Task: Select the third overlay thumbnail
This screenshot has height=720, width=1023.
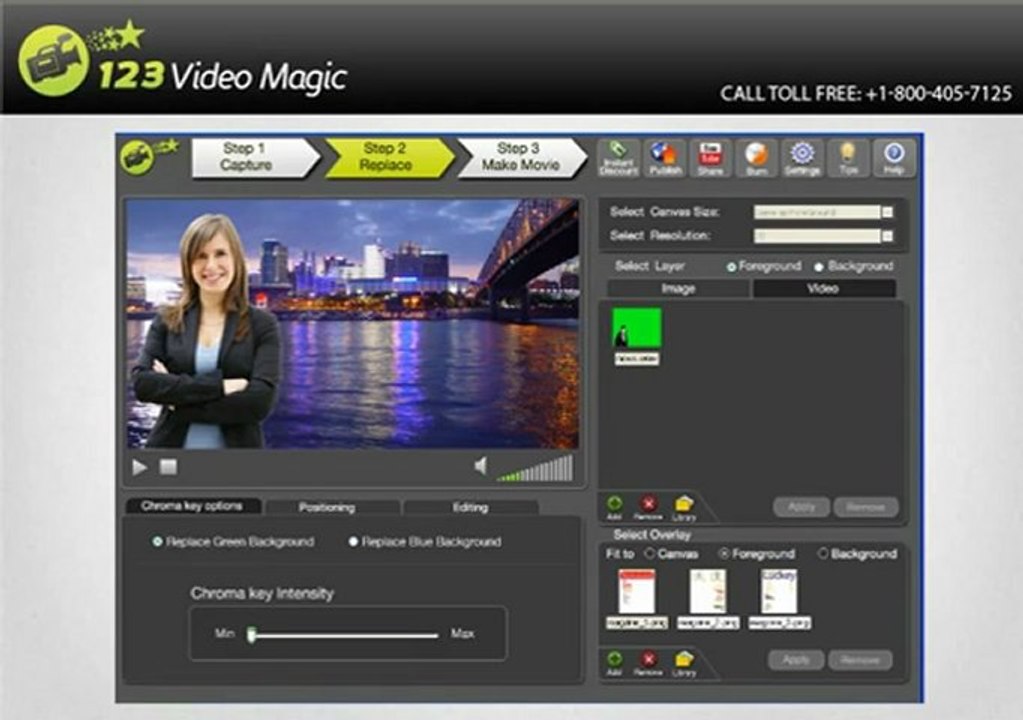Action: 780,591
